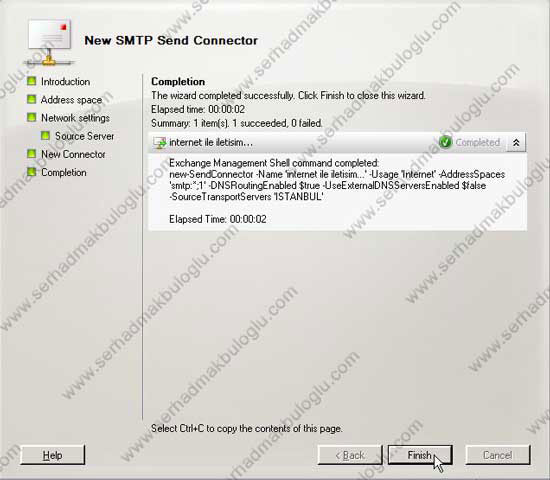
Task: Collapse the internet ile iletisim details chevron
Action: click(x=516, y=142)
